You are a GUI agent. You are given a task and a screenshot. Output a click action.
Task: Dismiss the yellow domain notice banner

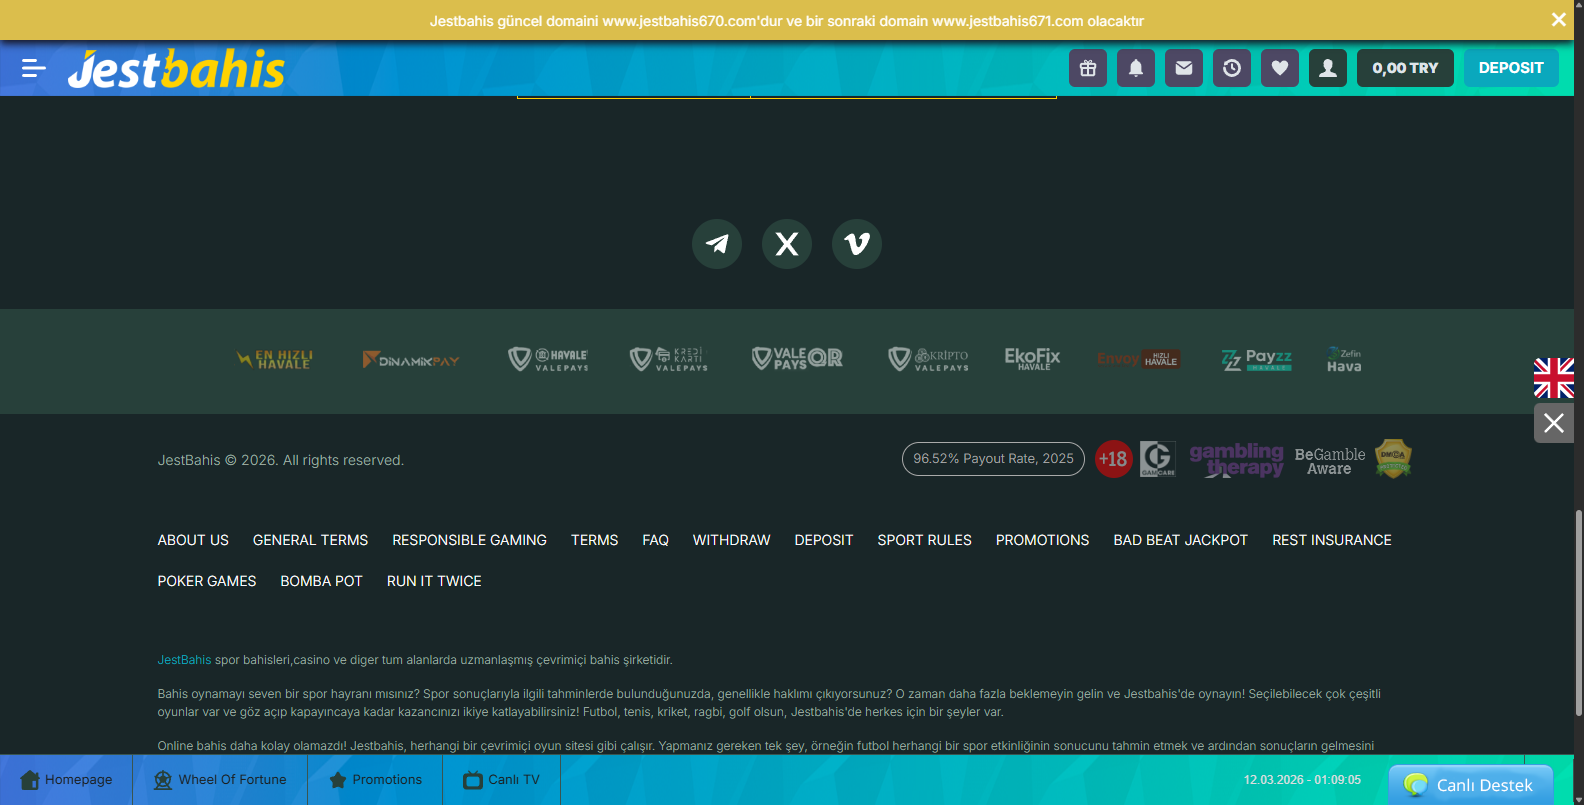pyautogui.click(x=1558, y=20)
